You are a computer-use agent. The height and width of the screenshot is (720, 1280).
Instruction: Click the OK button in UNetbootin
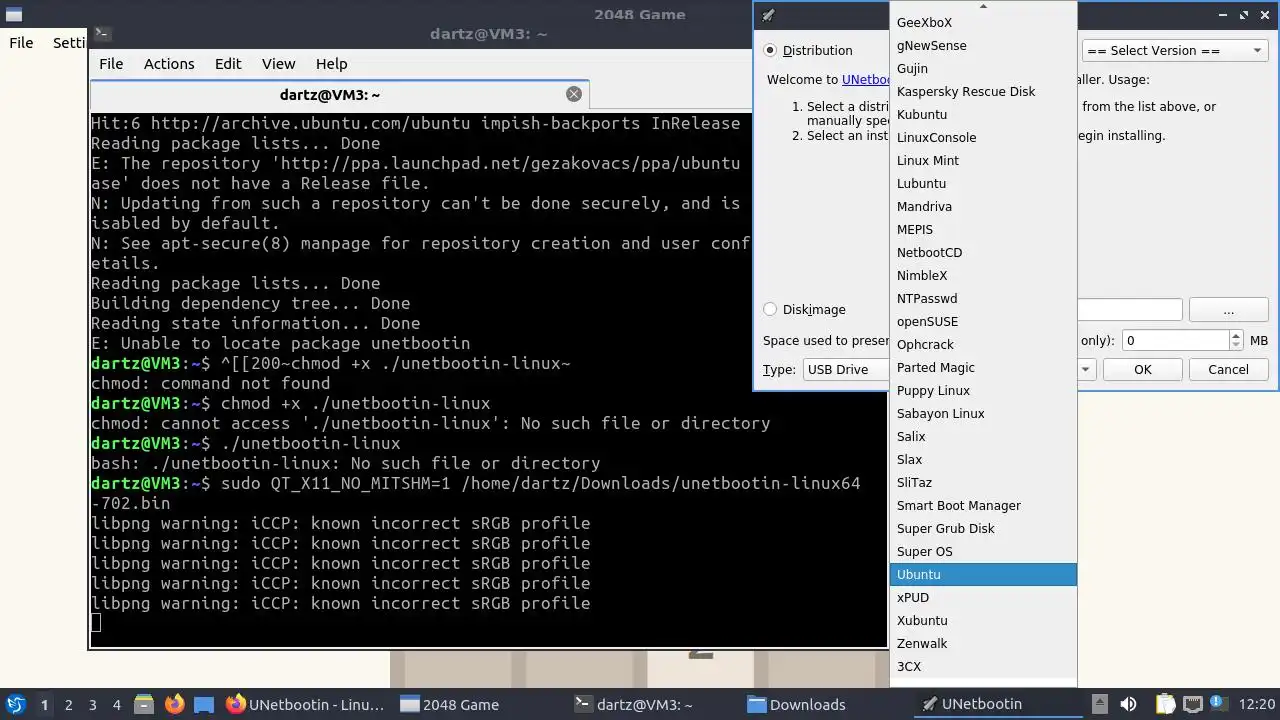(1143, 369)
